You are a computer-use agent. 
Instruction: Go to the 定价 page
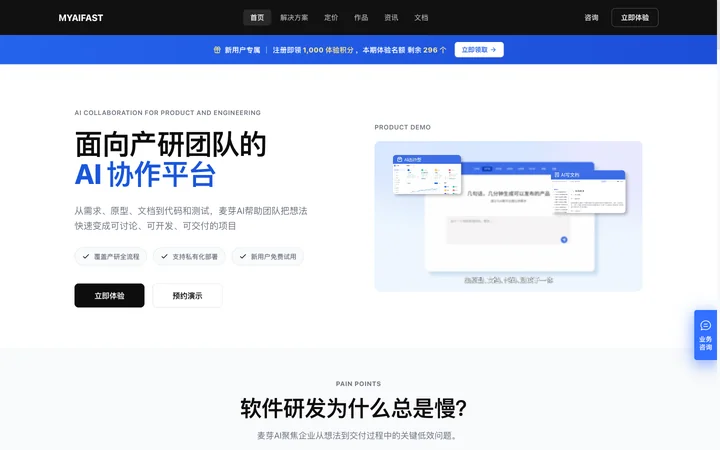tap(331, 18)
